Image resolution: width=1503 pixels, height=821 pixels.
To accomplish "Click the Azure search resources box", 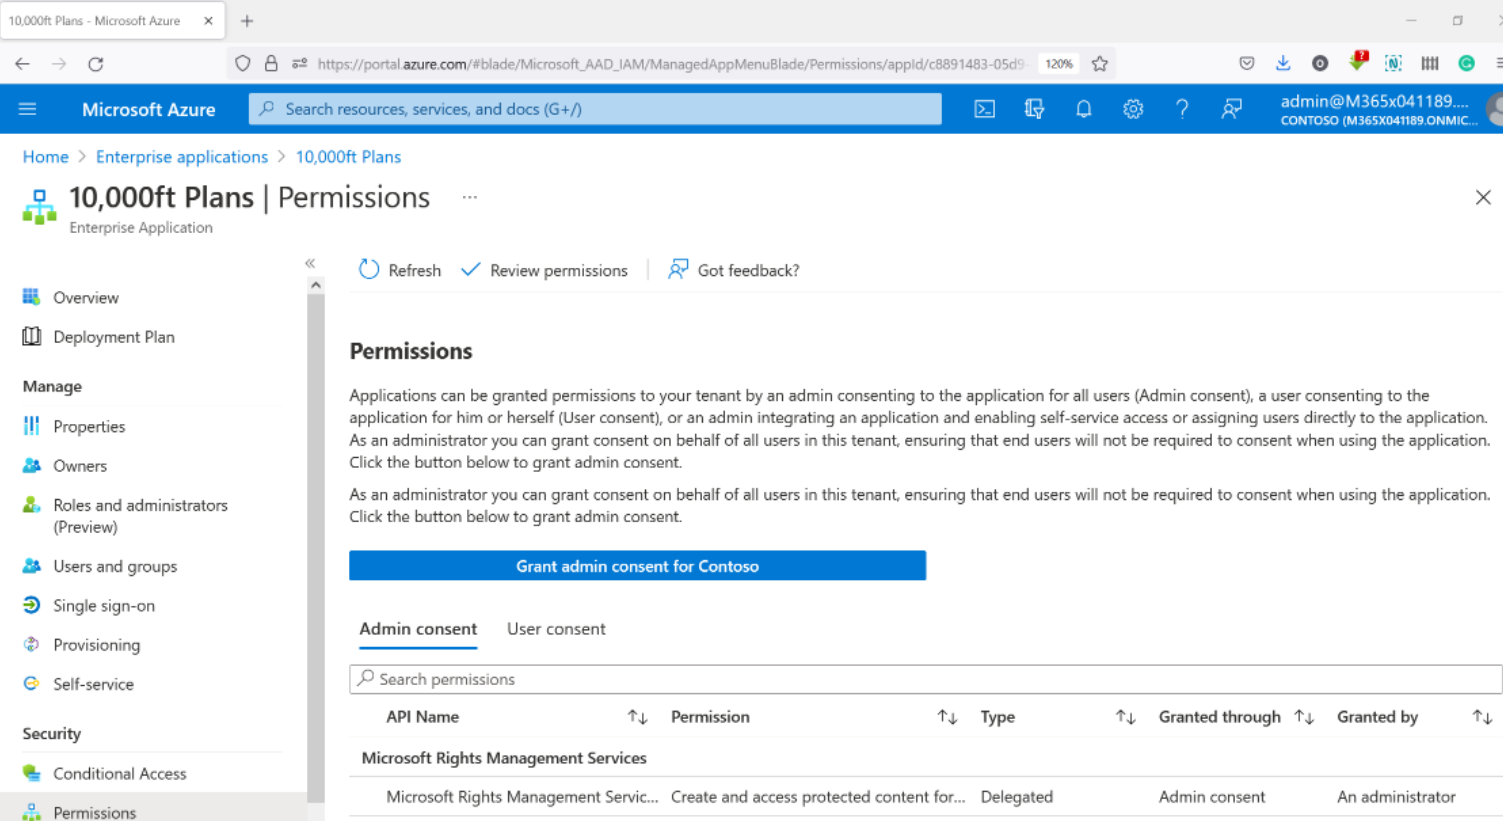I will pyautogui.click(x=595, y=109).
